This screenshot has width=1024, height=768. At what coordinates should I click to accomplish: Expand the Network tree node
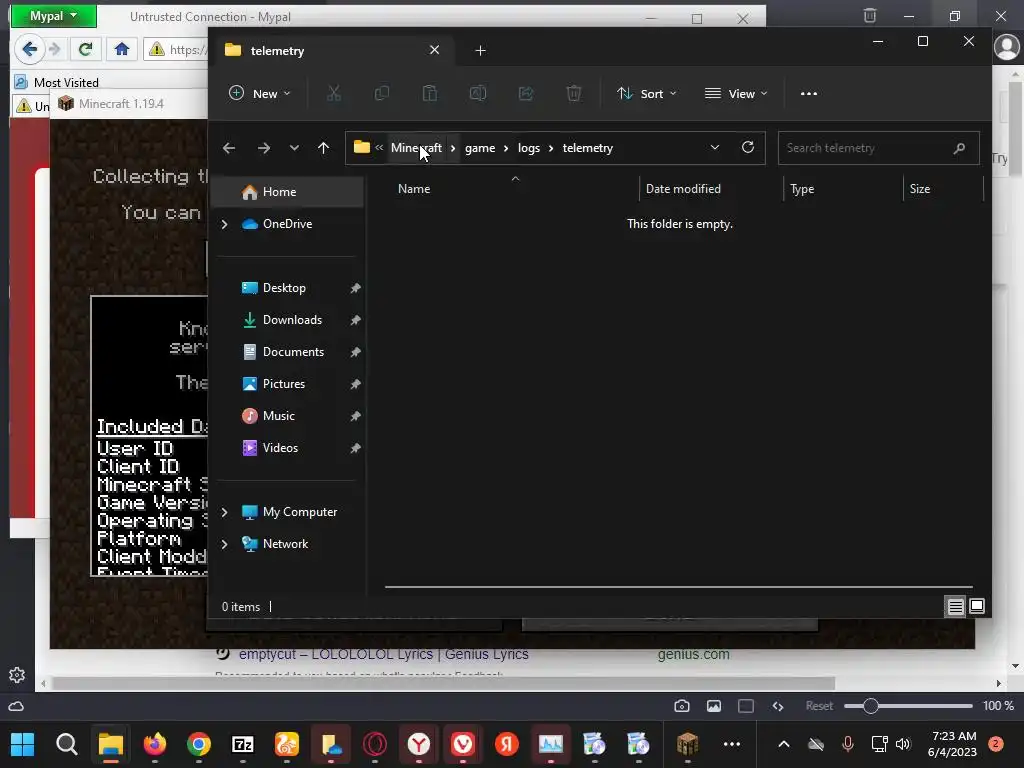[224, 544]
